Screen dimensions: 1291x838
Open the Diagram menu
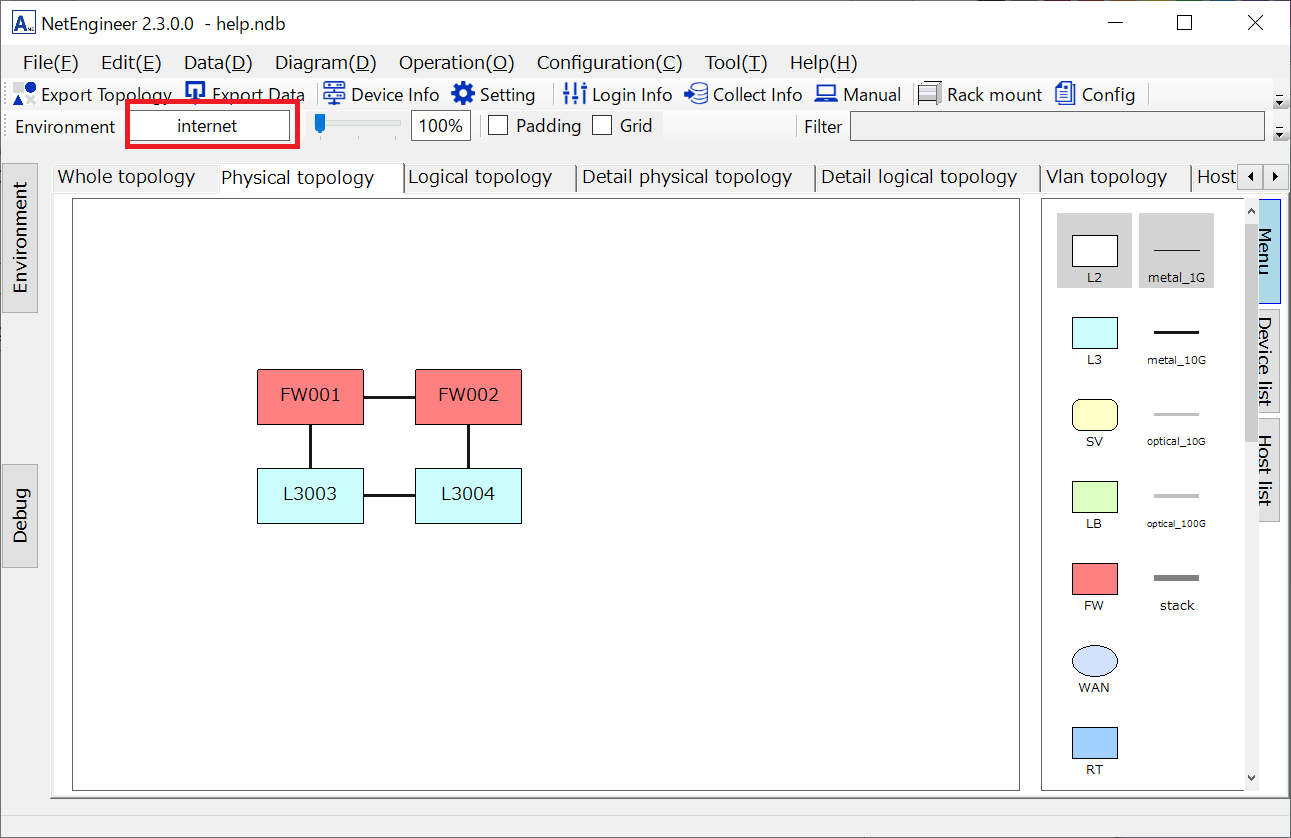(325, 63)
